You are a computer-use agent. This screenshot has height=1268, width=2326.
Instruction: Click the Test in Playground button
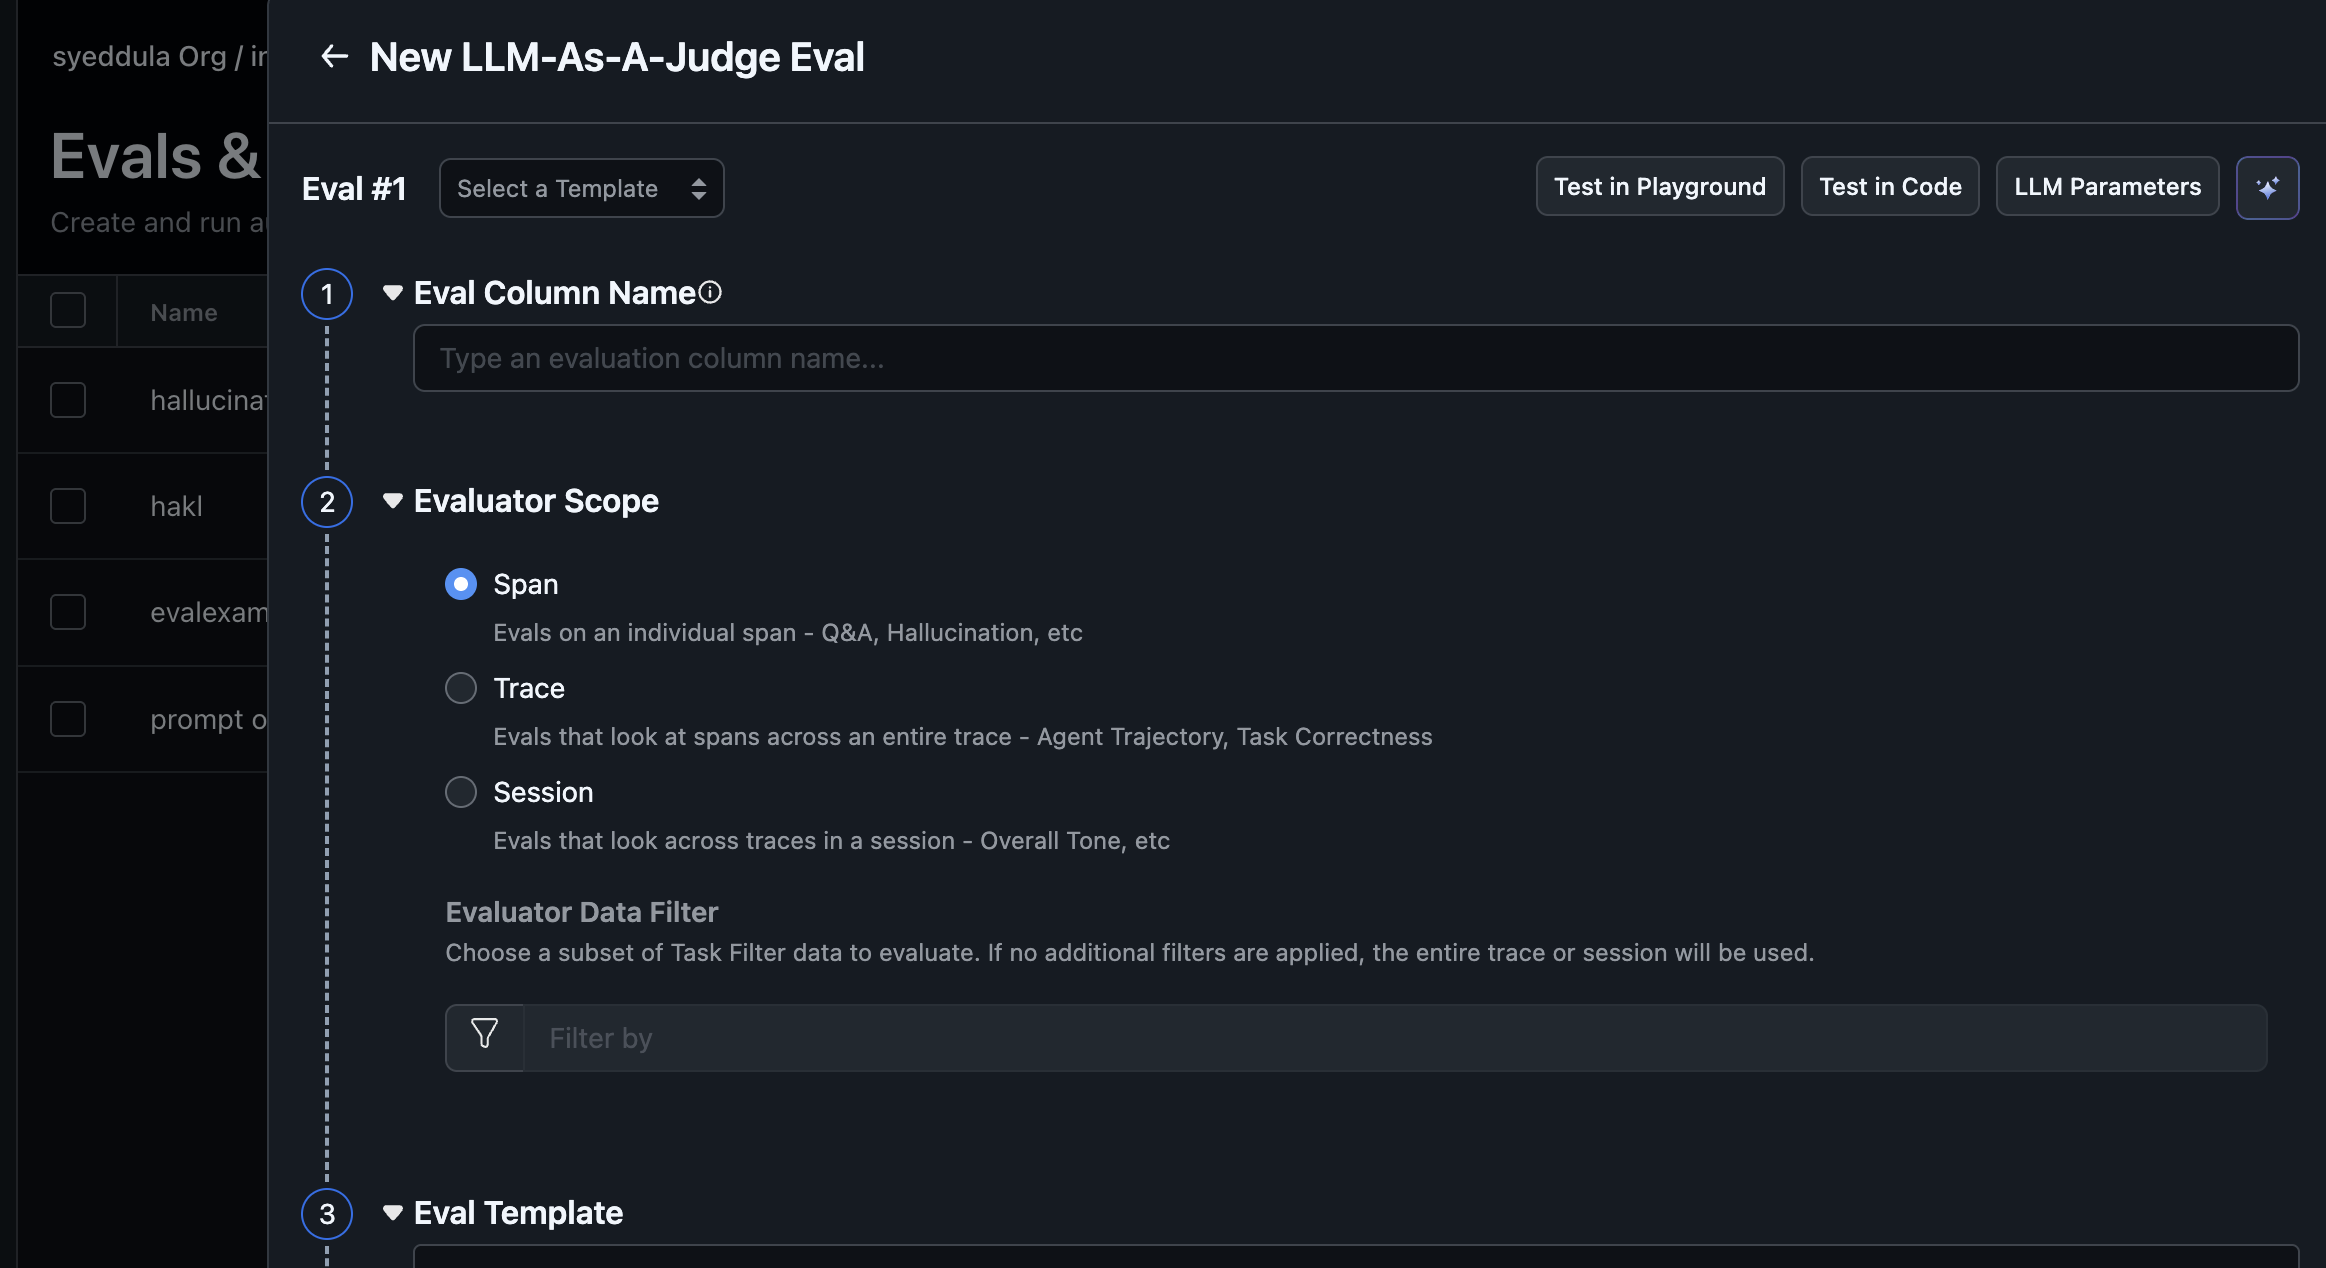click(1659, 187)
